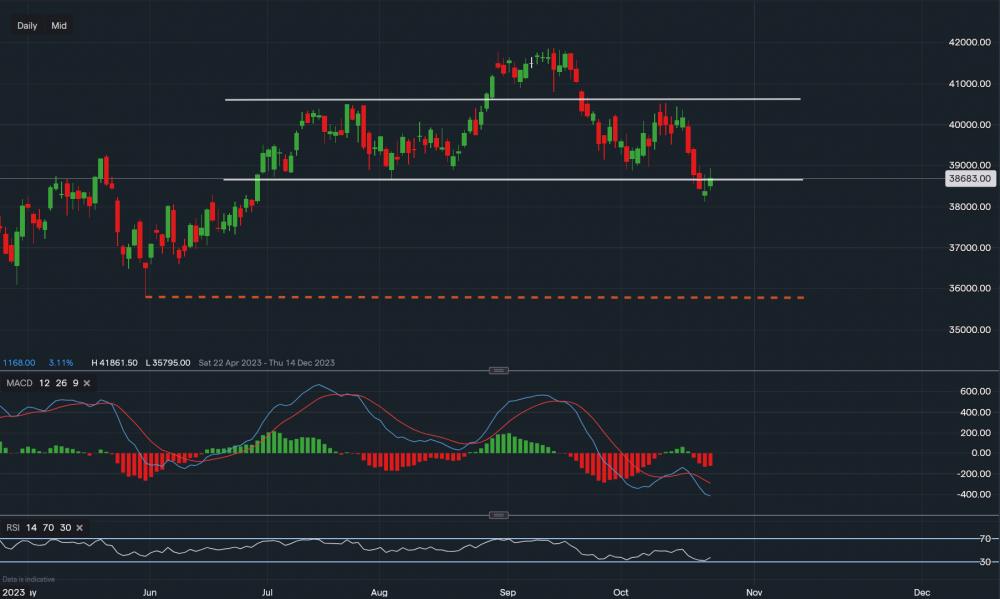Click the Nov label on time axis

[x=755, y=592]
